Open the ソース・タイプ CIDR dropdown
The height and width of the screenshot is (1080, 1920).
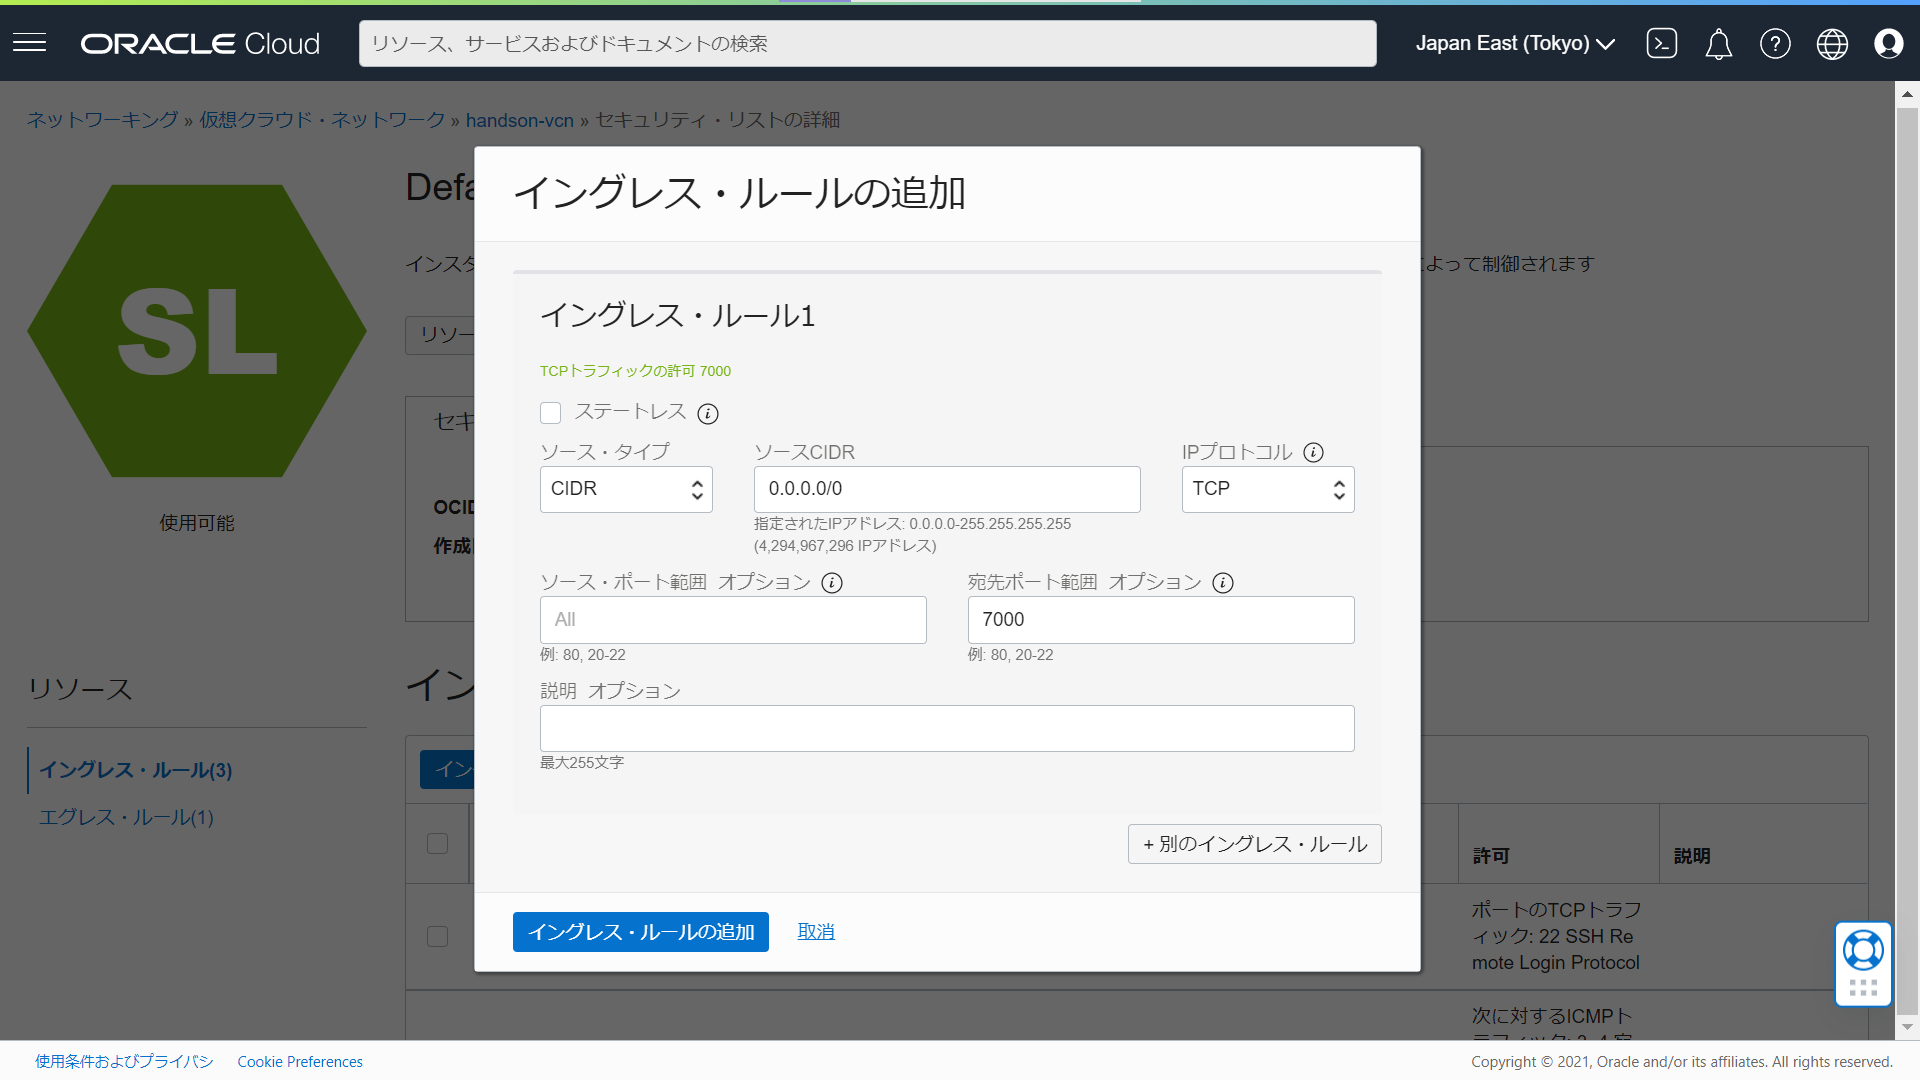pos(626,489)
